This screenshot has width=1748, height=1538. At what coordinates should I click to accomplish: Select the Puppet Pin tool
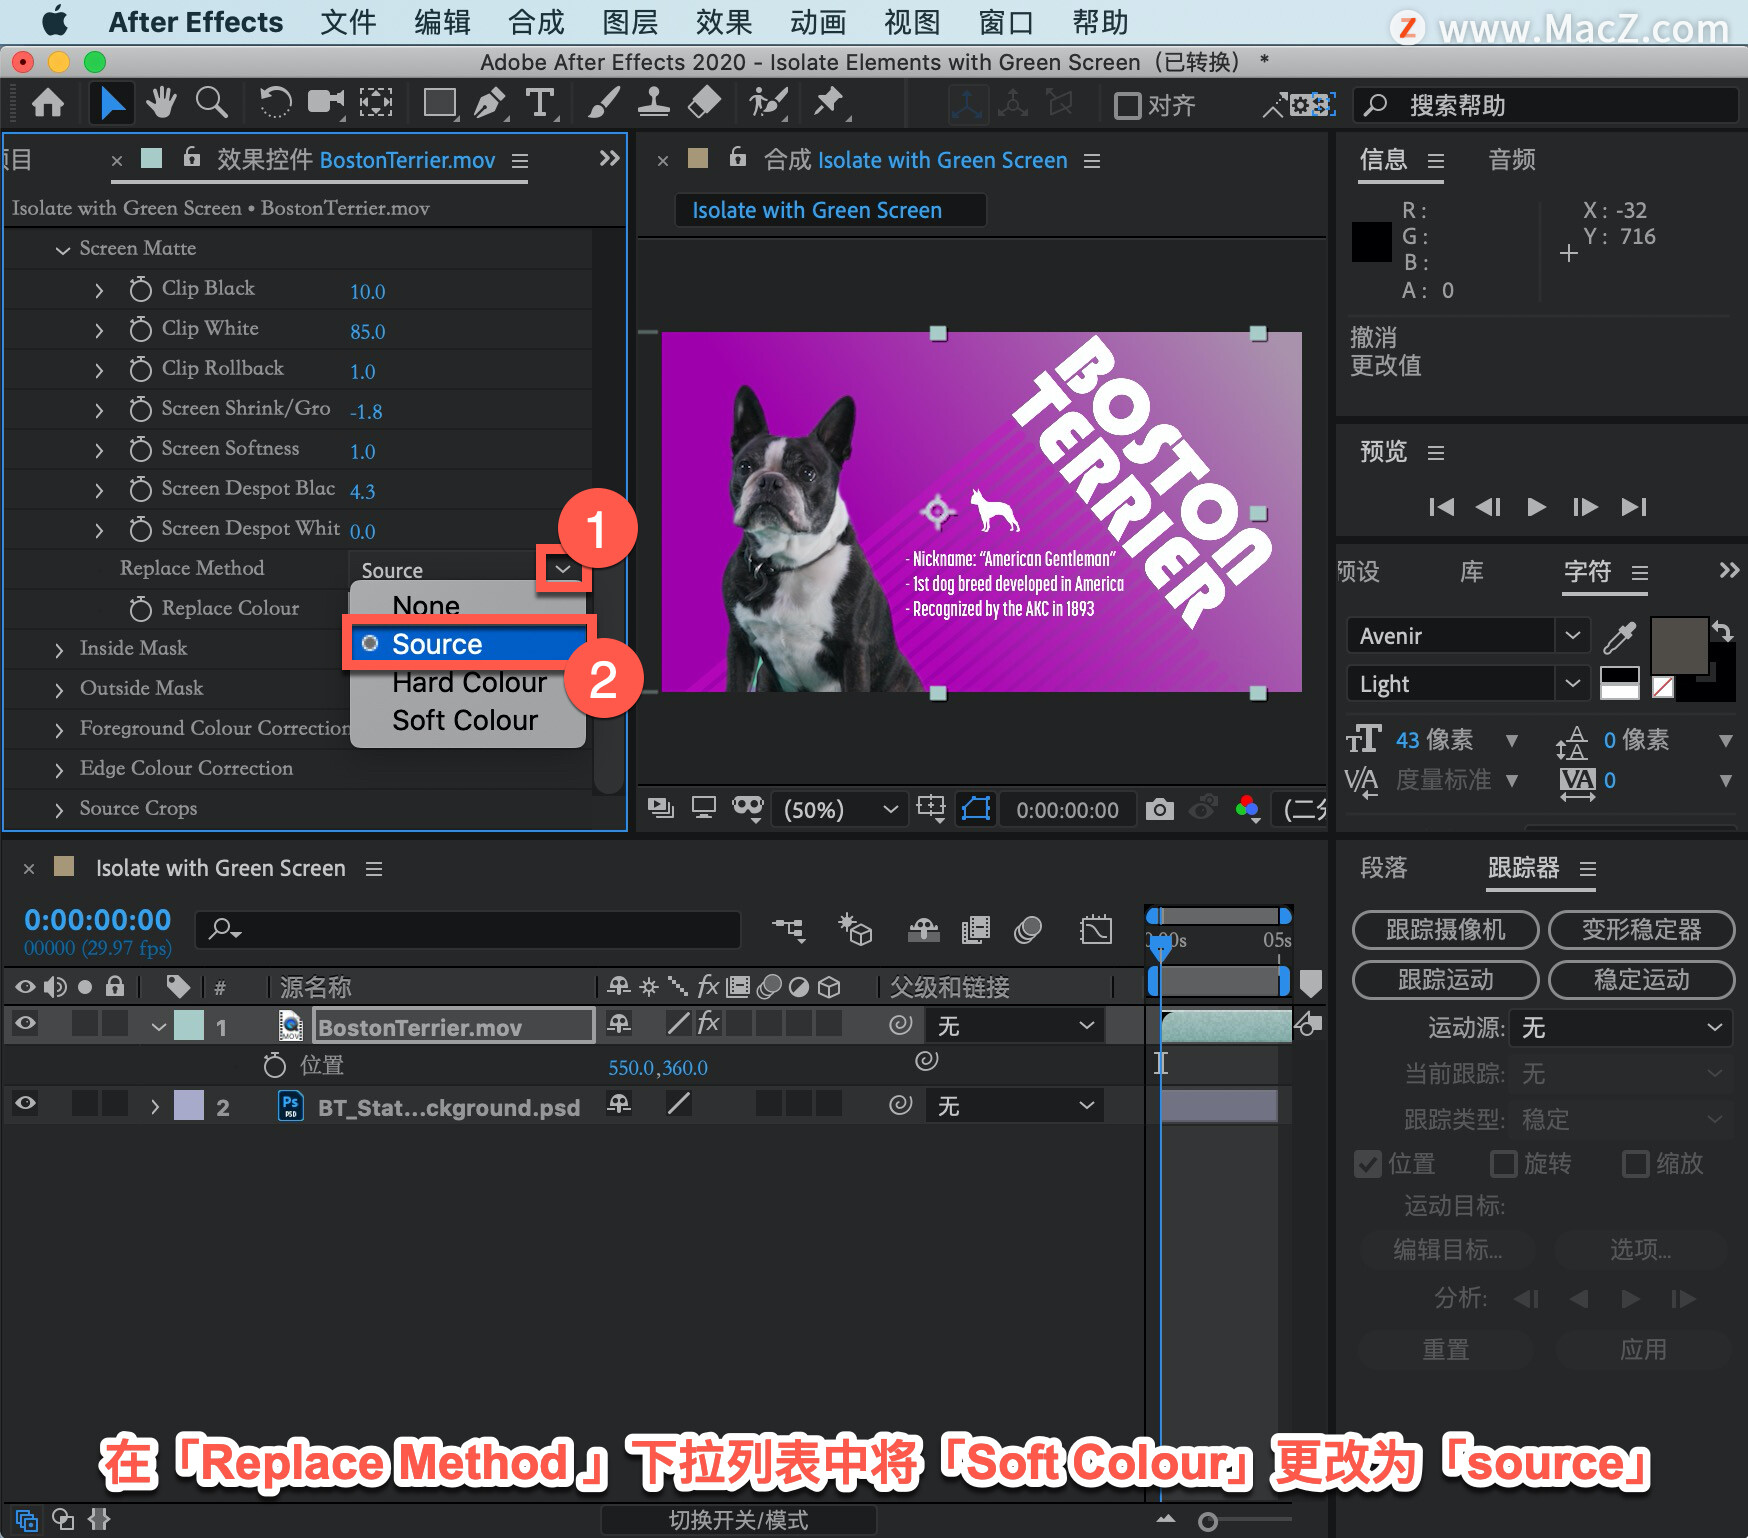[829, 103]
